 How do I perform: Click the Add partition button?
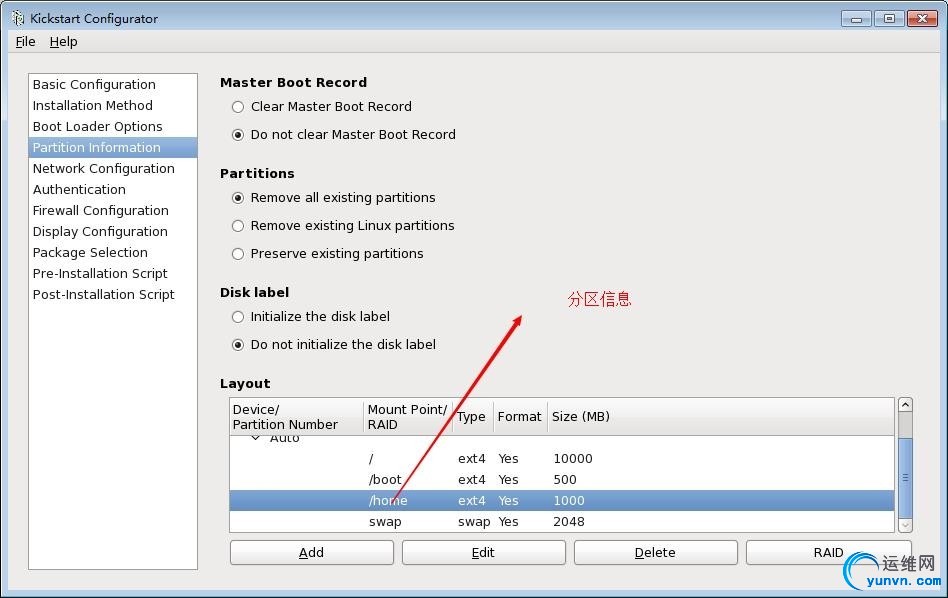311,553
